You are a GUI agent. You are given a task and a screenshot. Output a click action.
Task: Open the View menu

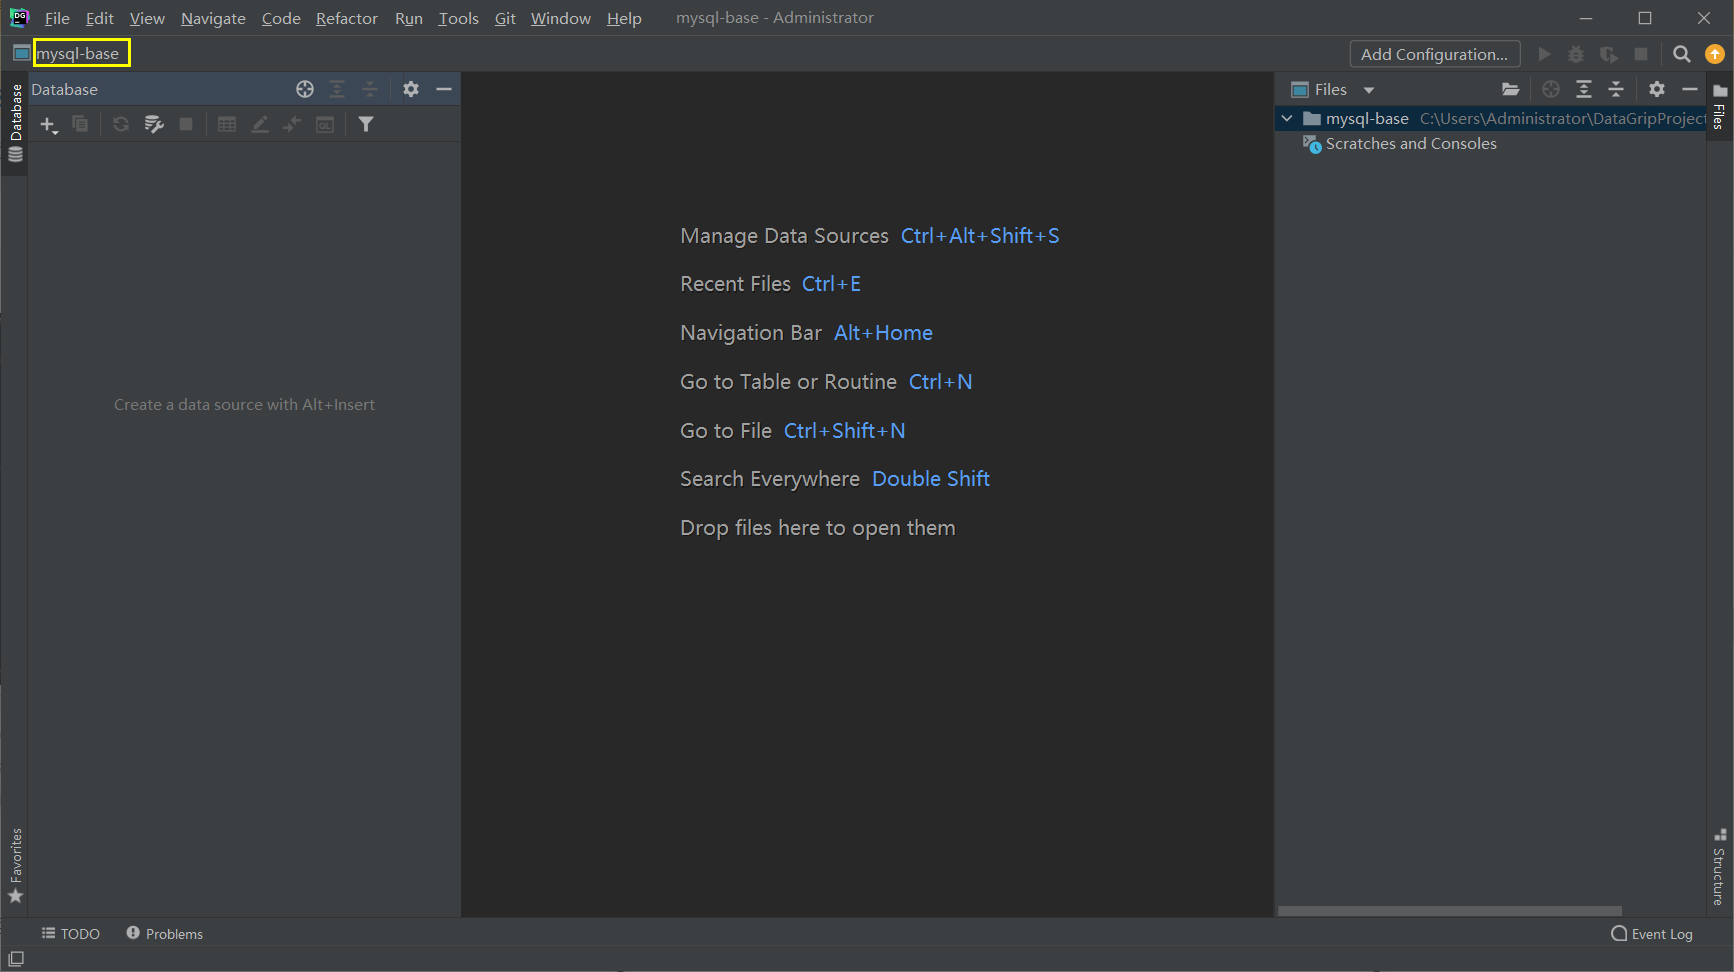pos(147,18)
